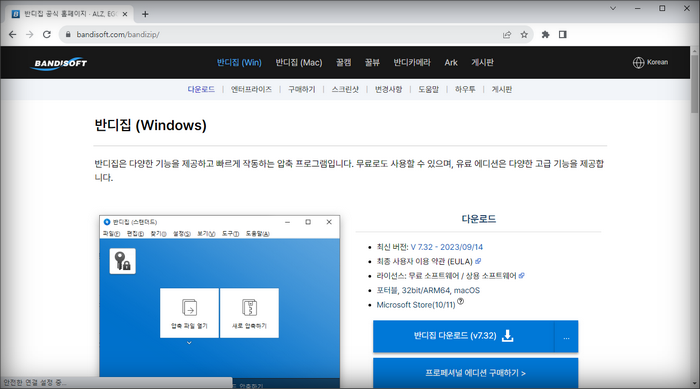The width and height of the screenshot is (700, 389).
Task: Select 게시판 in the light sub-menu
Action: pos(502,89)
